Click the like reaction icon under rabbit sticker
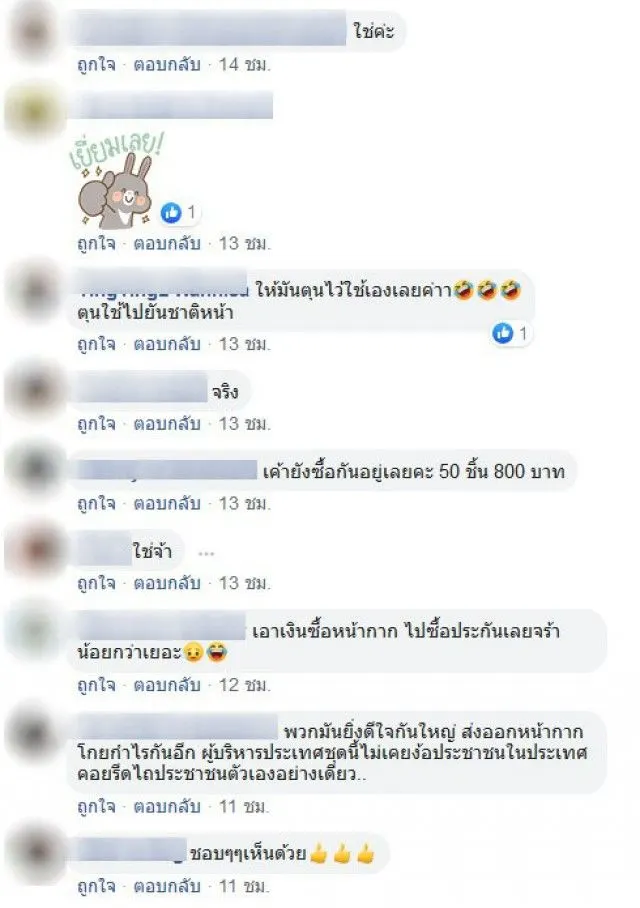The width and height of the screenshot is (640, 908). [x=171, y=213]
